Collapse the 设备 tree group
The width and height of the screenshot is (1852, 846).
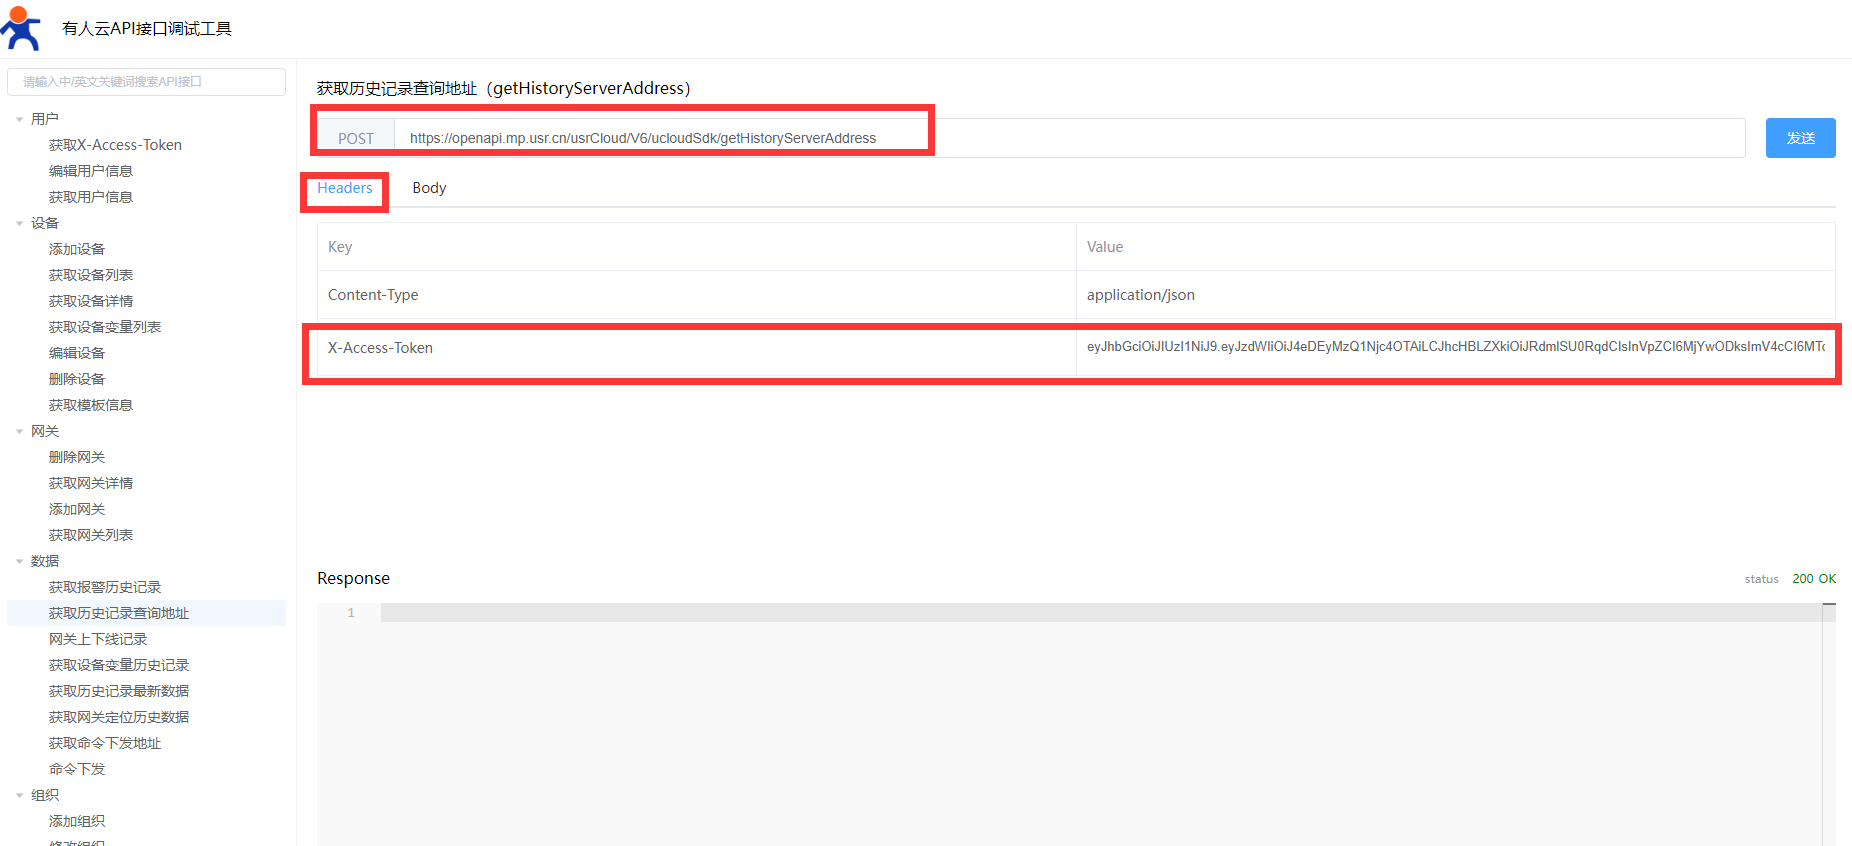point(19,223)
